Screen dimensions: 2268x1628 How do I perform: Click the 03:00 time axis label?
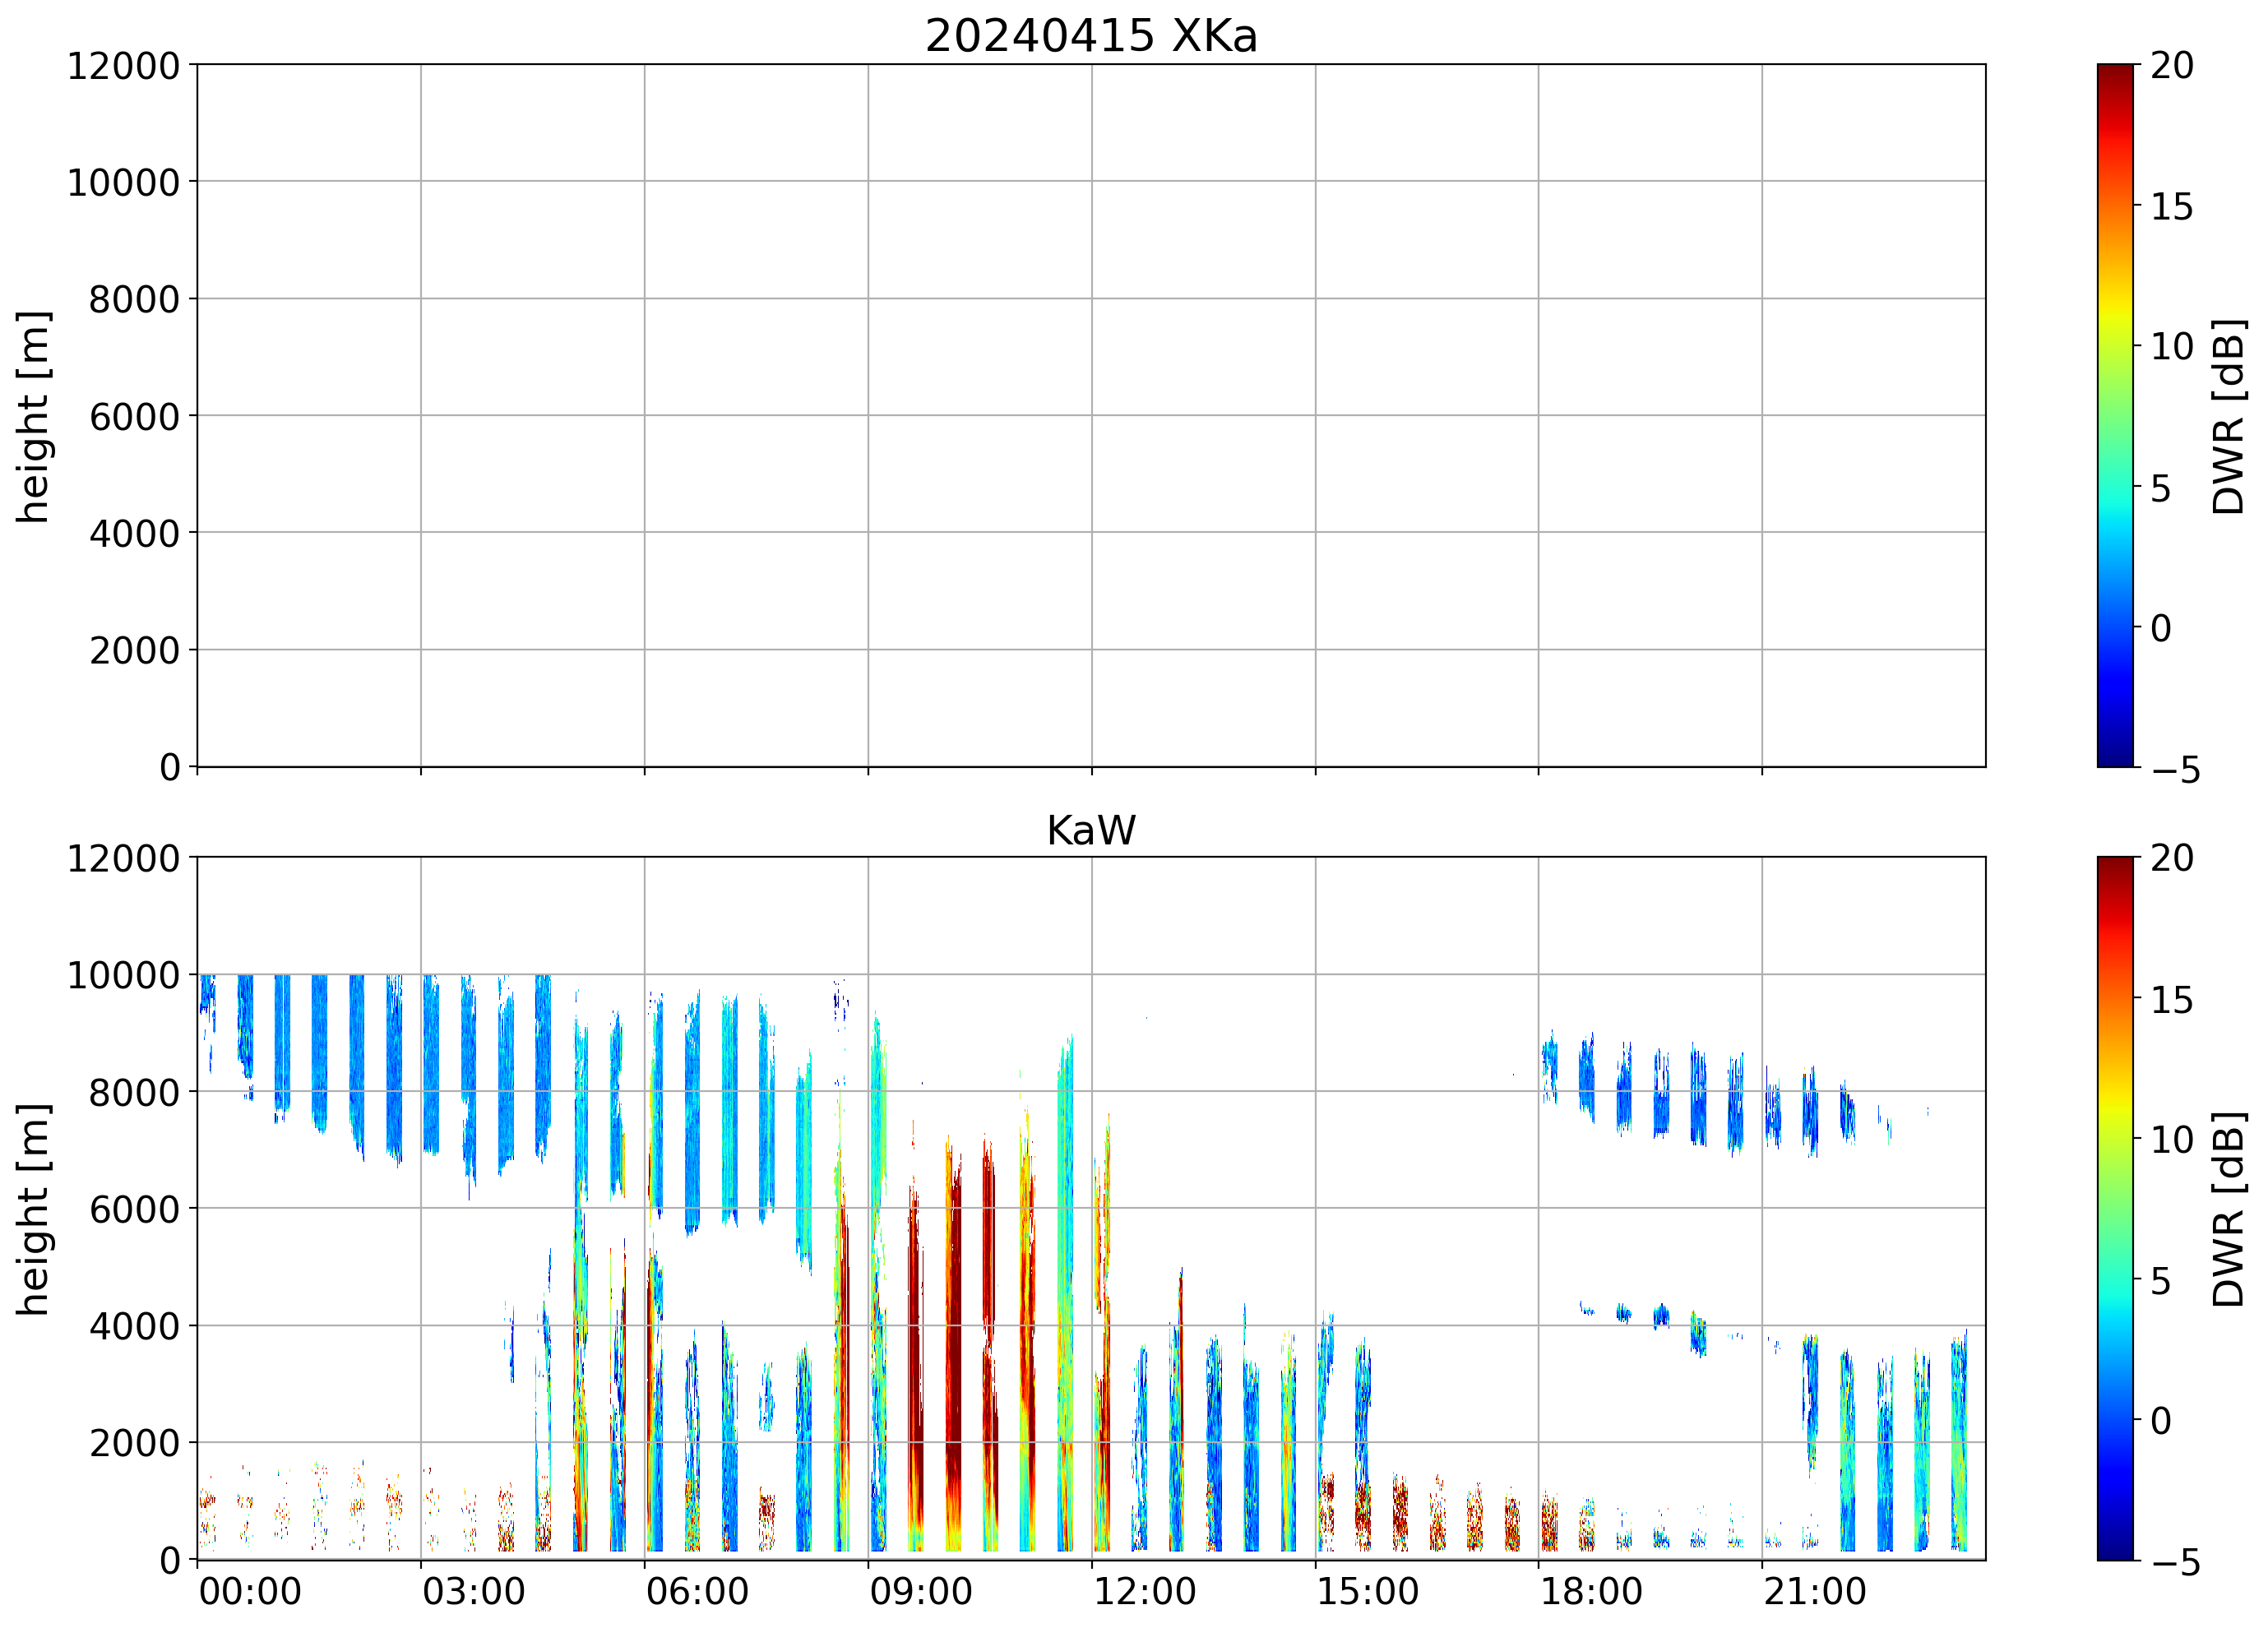pyautogui.click(x=473, y=1592)
